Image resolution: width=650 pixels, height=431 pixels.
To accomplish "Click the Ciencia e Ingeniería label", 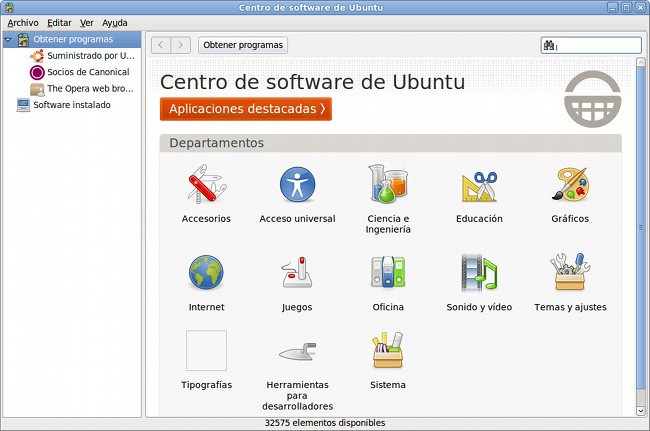I will (388, 224).
